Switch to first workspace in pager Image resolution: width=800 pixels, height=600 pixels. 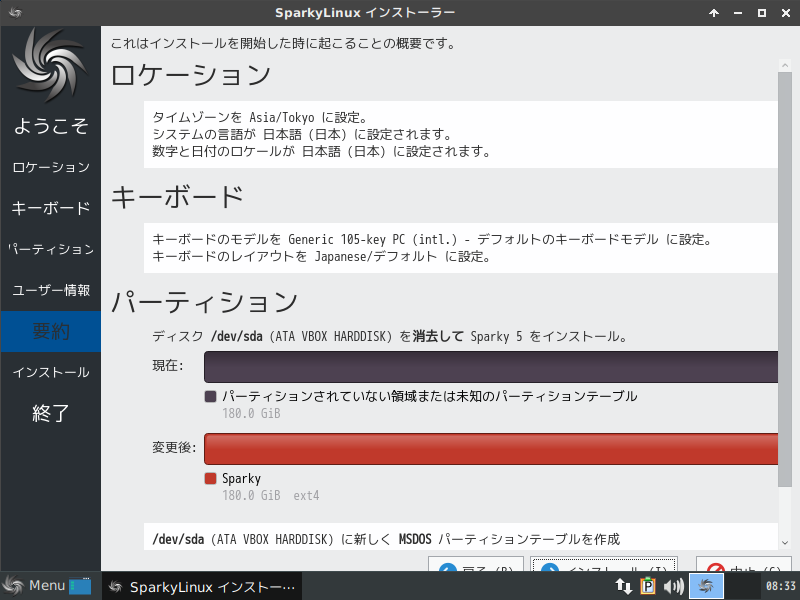[706, 586]
